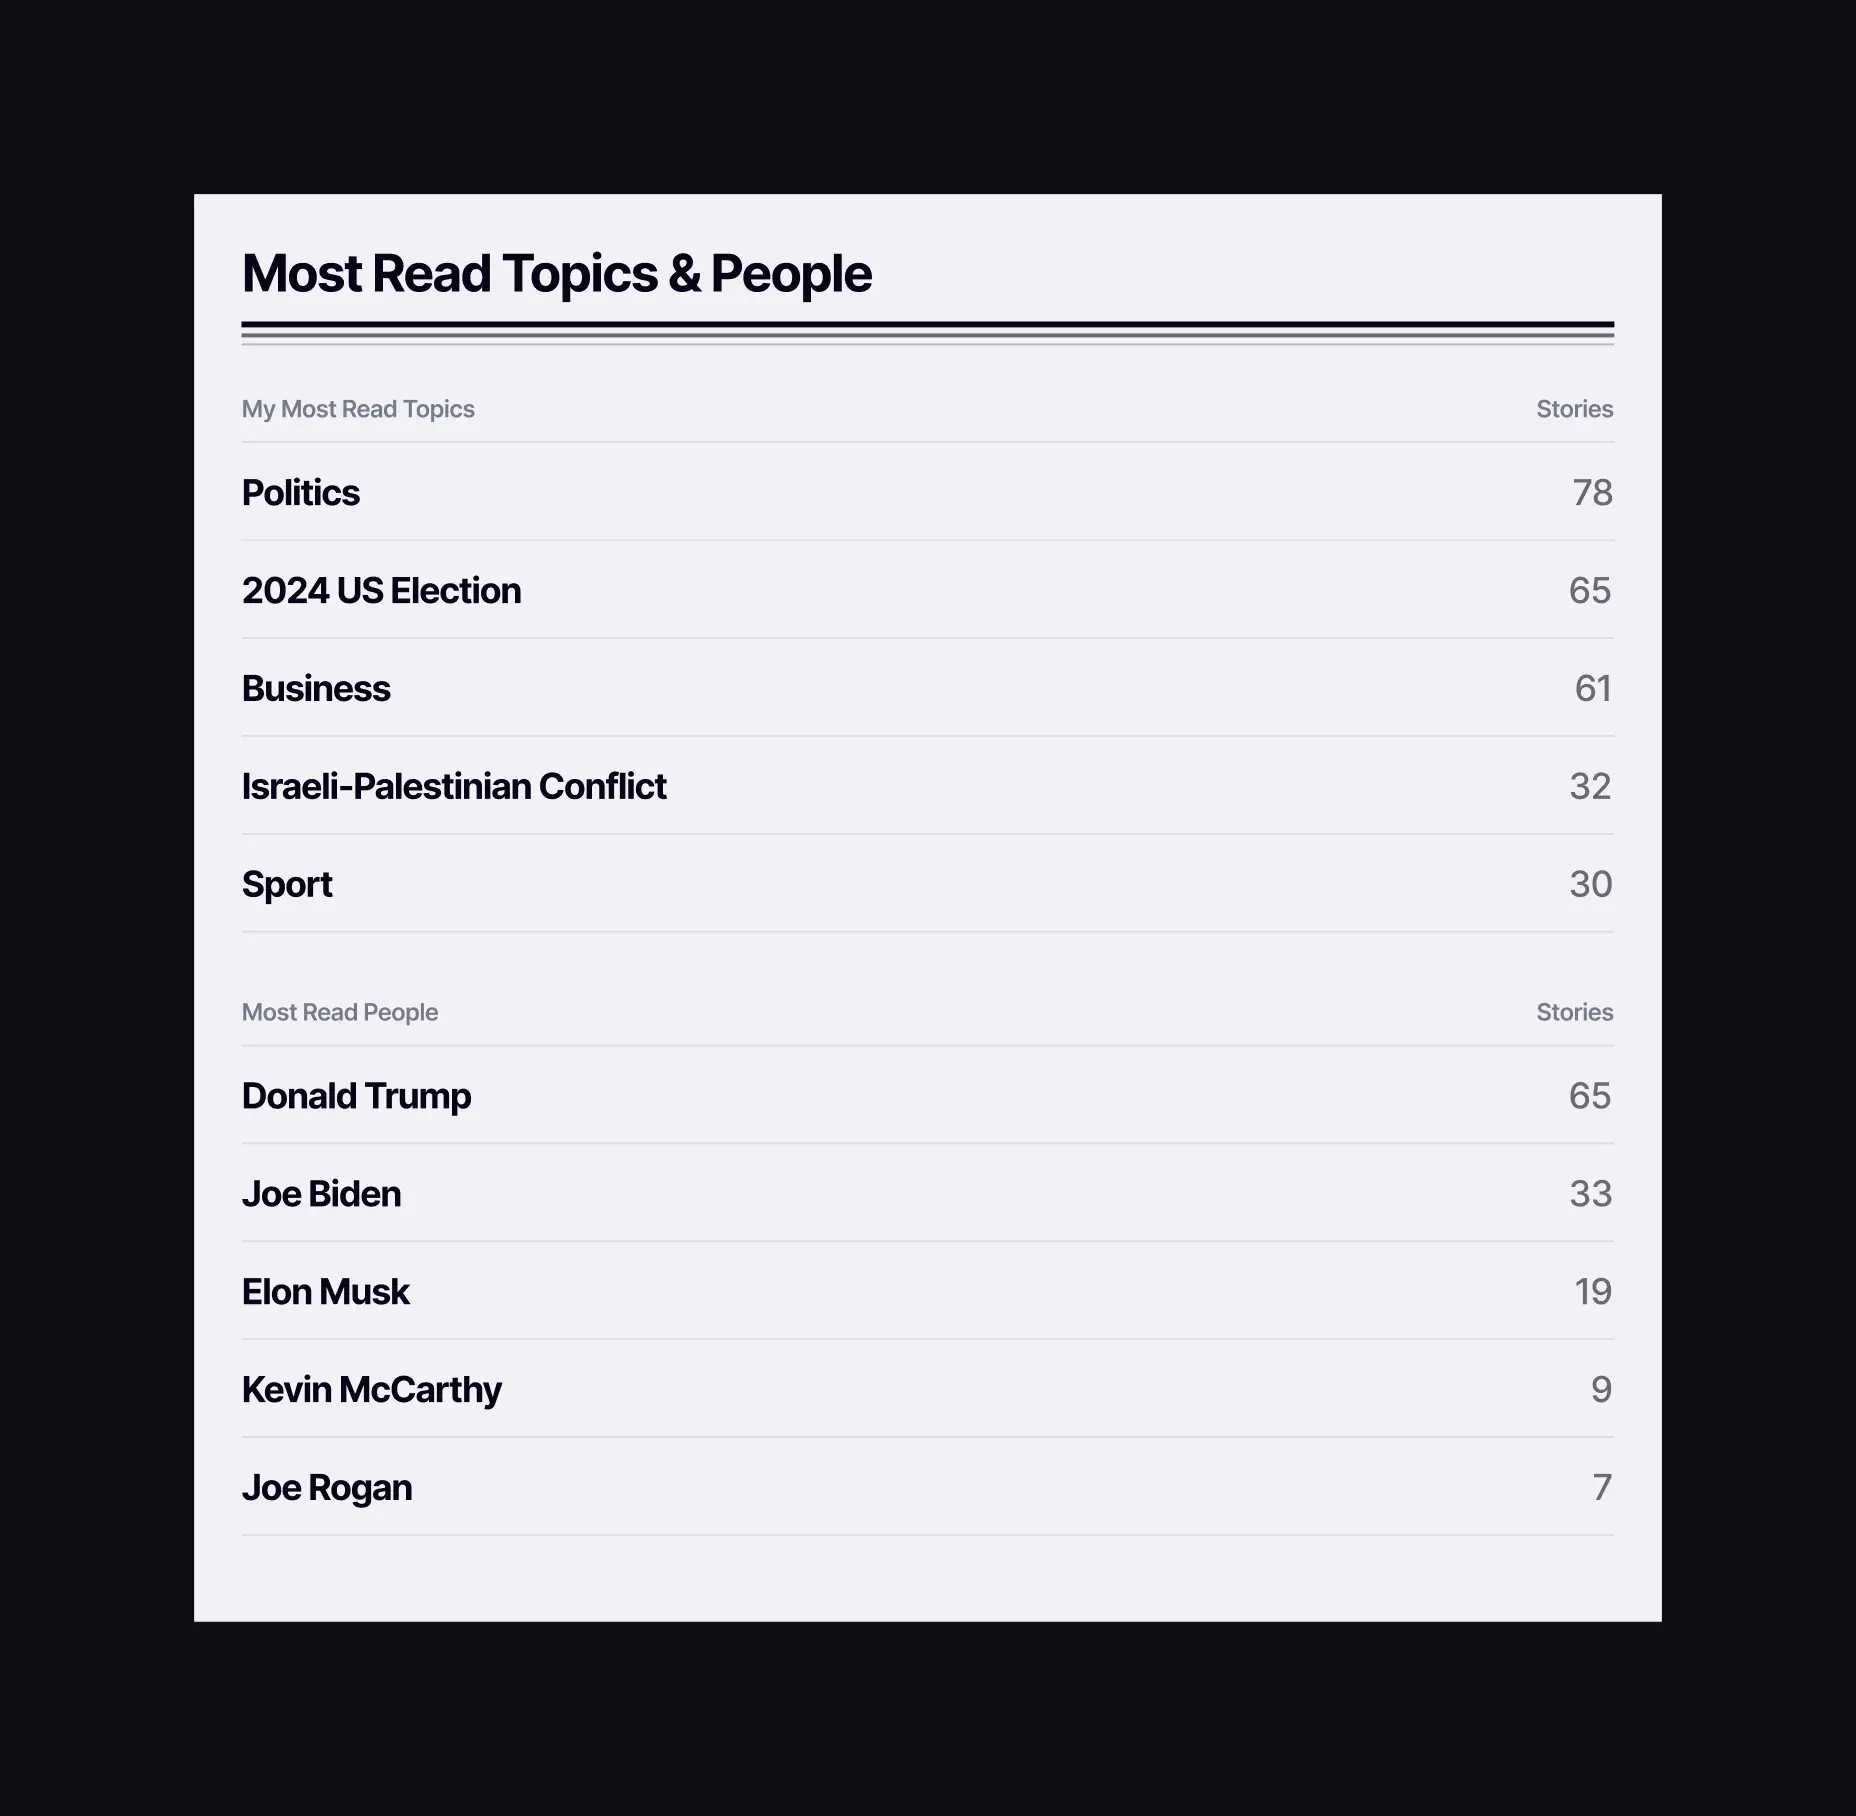1856x1816 pixels.
Task: Click the Most Read Topics & People heading
Action: (x=557, y=274)
